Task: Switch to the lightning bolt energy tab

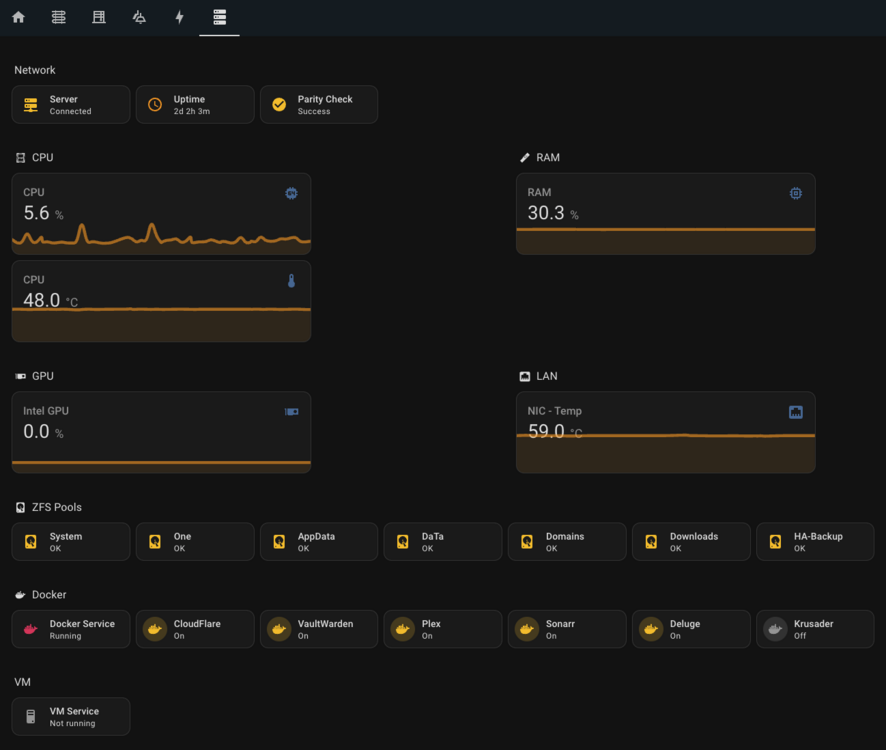Action: (179, 18)
